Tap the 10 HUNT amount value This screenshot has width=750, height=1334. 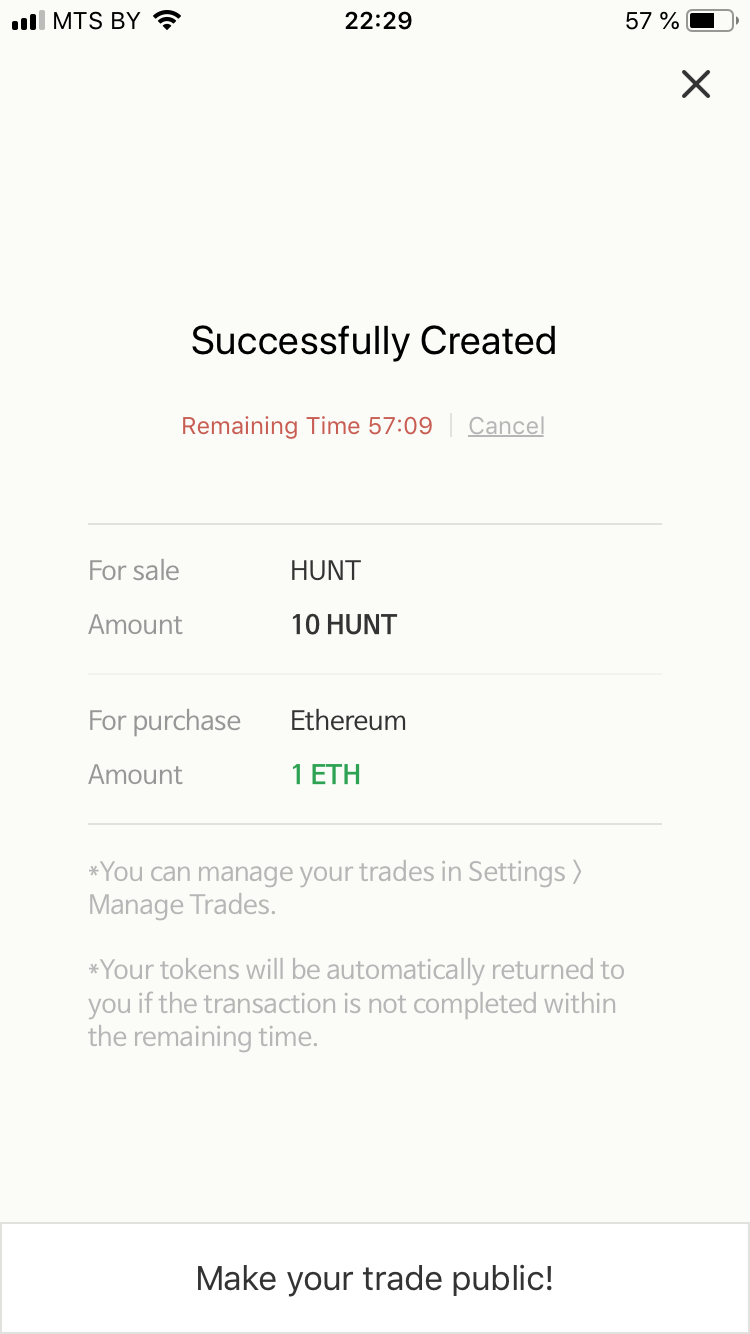[x=344, y=625]
